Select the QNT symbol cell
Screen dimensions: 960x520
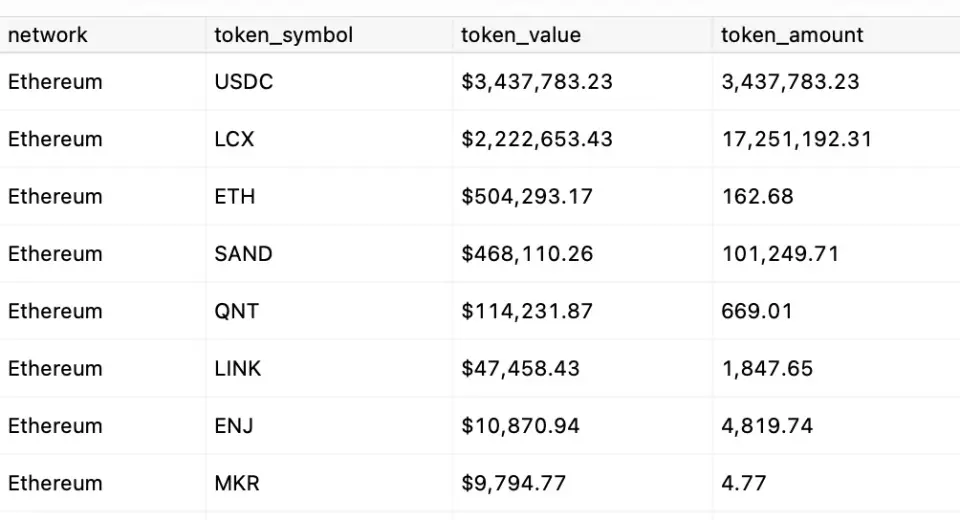[x=236, y=311]
